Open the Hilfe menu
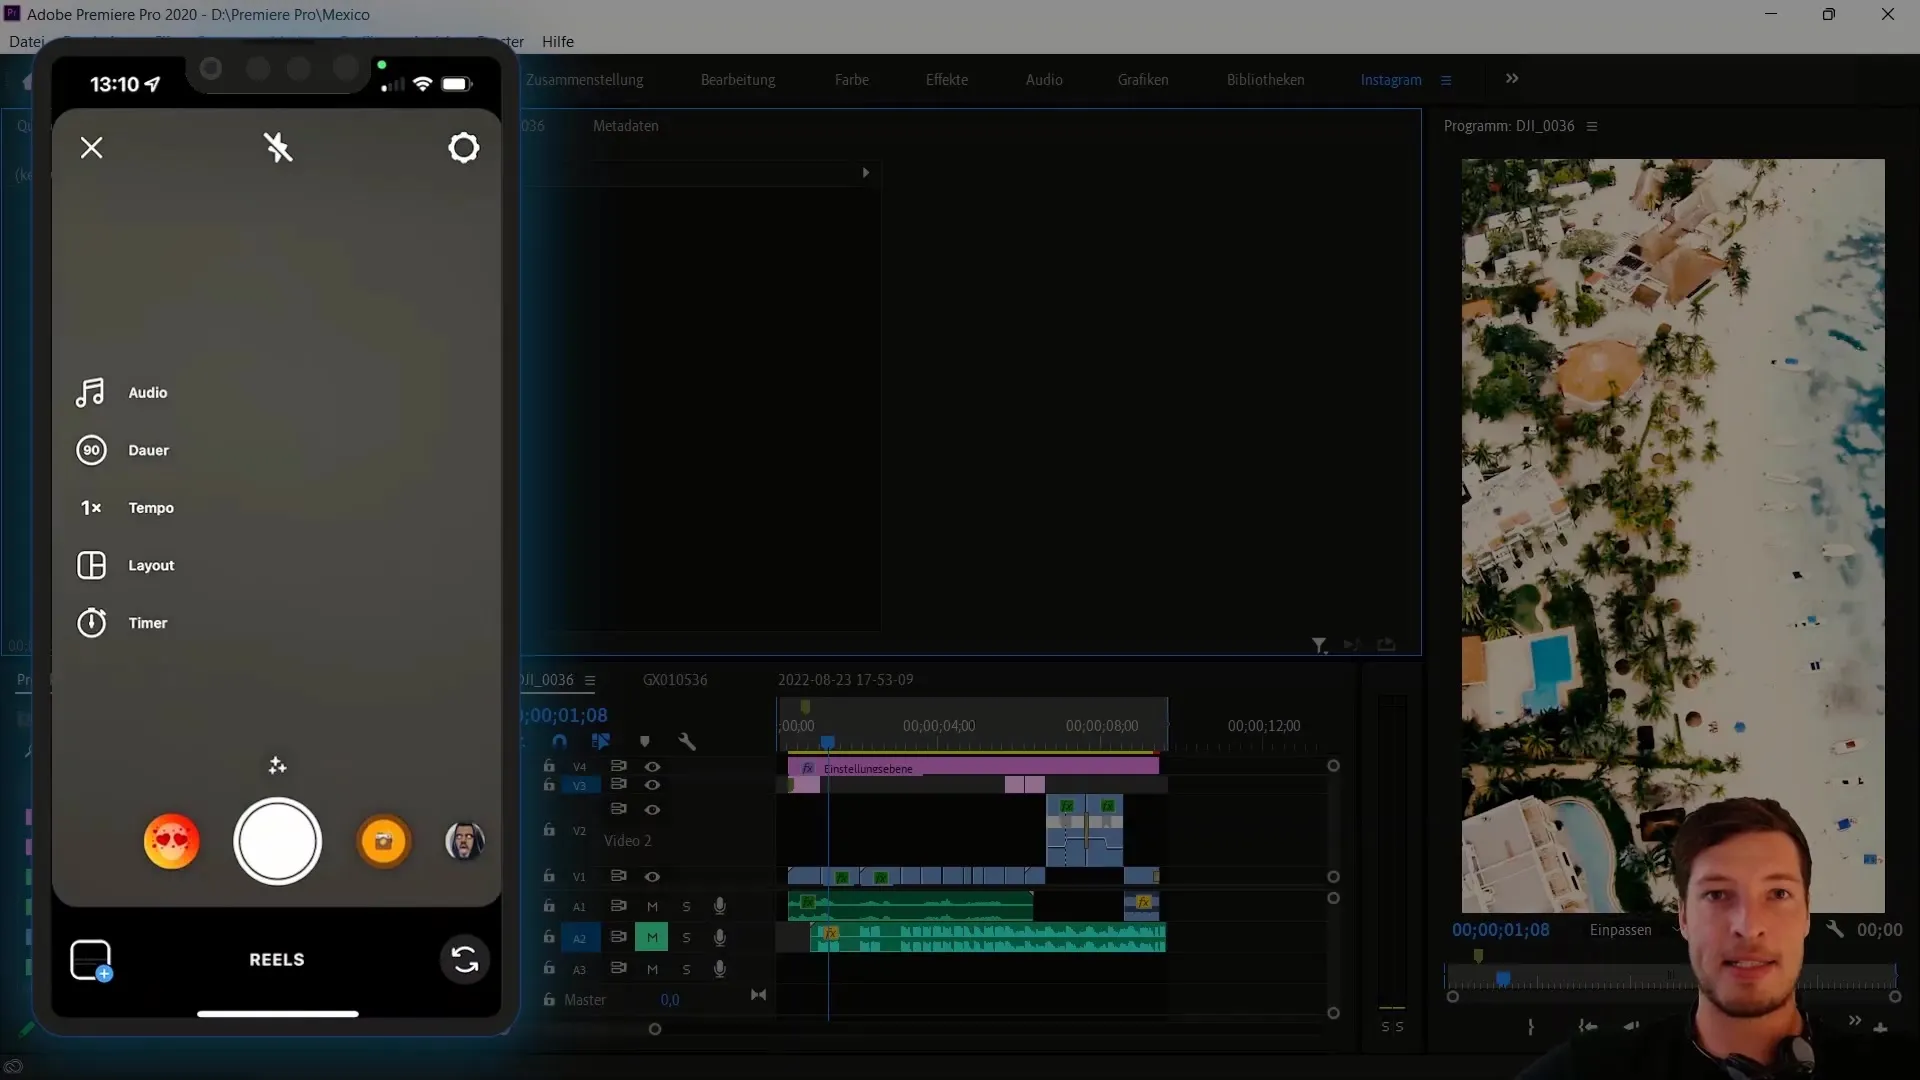The width and height of the screenshot is (1920, 1080). (558, 42)
